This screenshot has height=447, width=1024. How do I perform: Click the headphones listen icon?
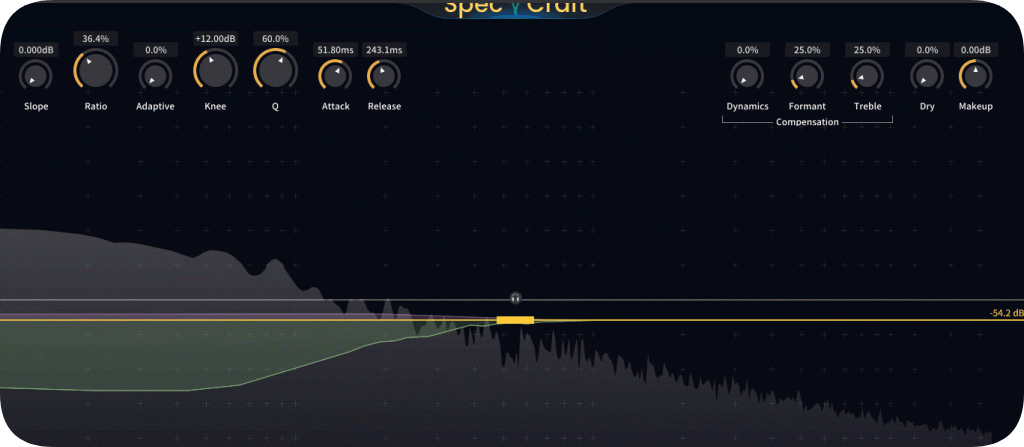click(x=516, y=298)
